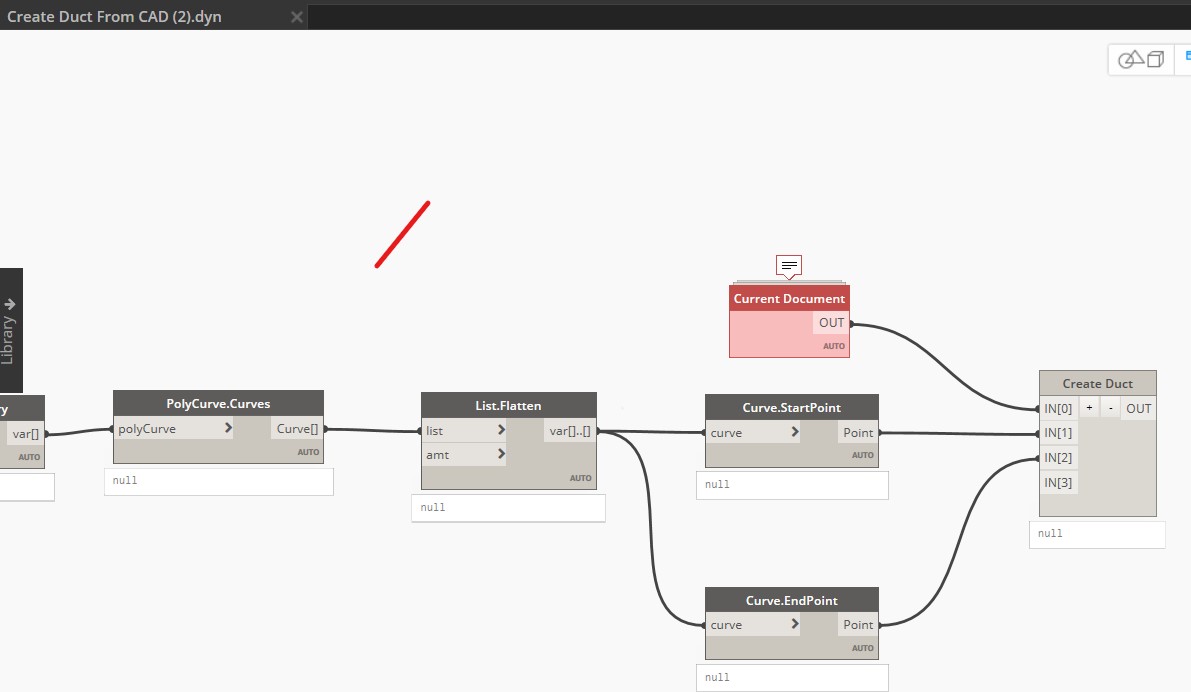Select the PolyCurve.Curves node title
This screenshot has height=692, width=1191.
point(218,403)
